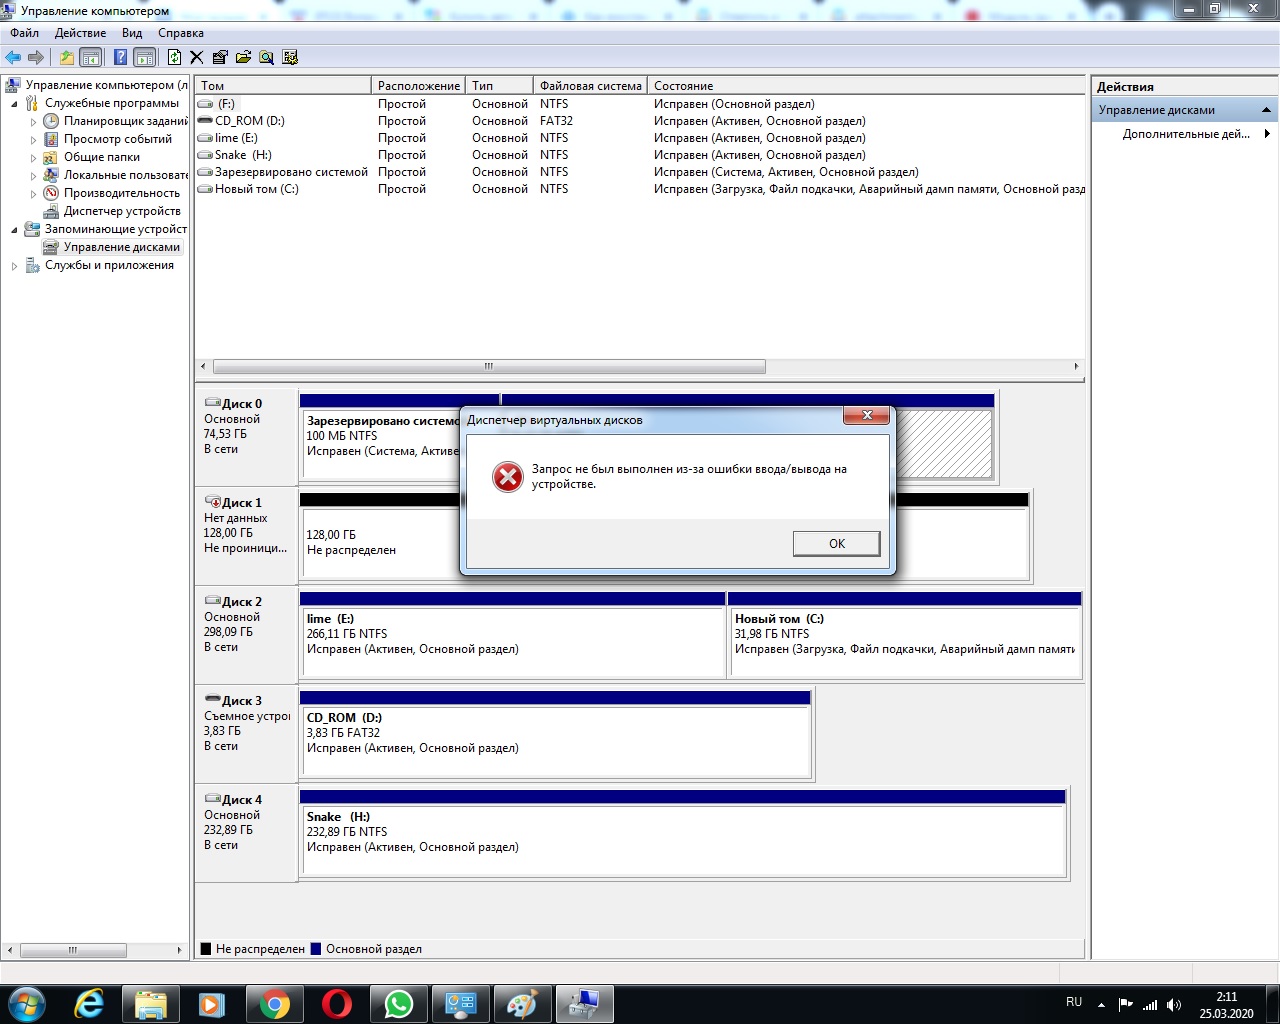Click the magnifier search toolbar icon
Viewport: 1280px width, 1024px height.
click(267, 57)
